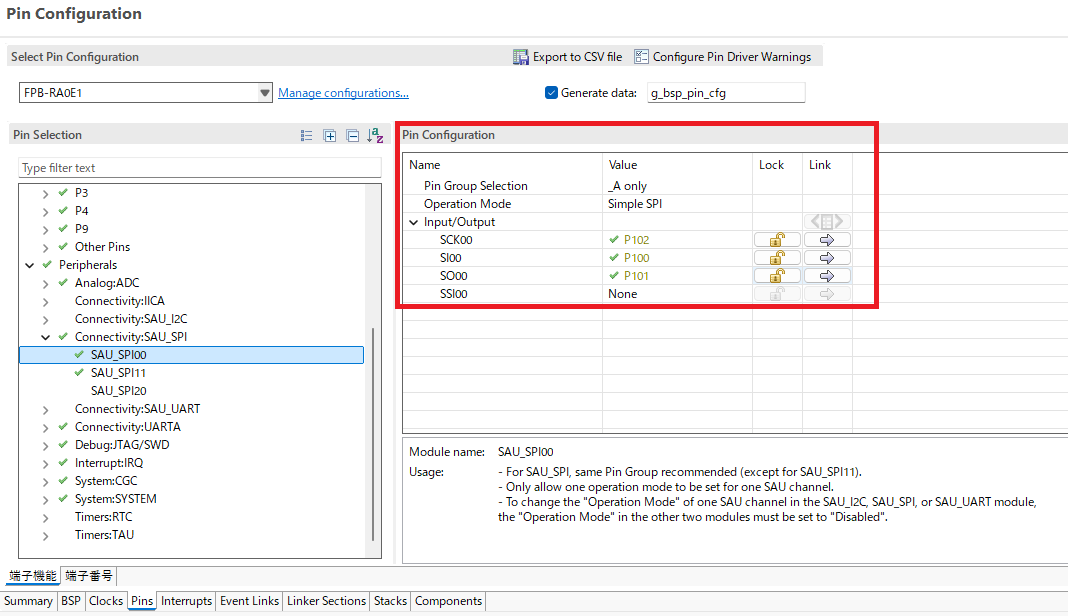The width and height of the screenshot is (1068, 616).
Task: Follow the link arrow for SI00
Action: [827, 258]
